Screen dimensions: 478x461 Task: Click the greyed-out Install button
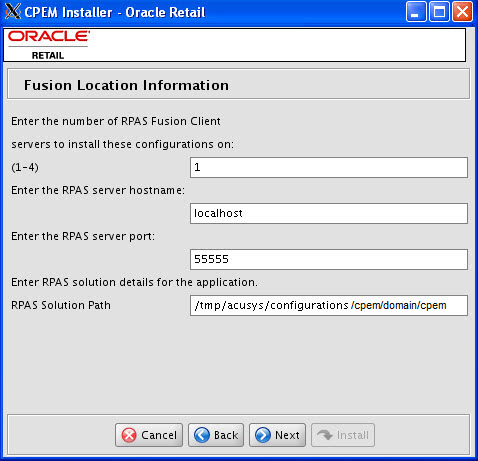pos(343,435)
